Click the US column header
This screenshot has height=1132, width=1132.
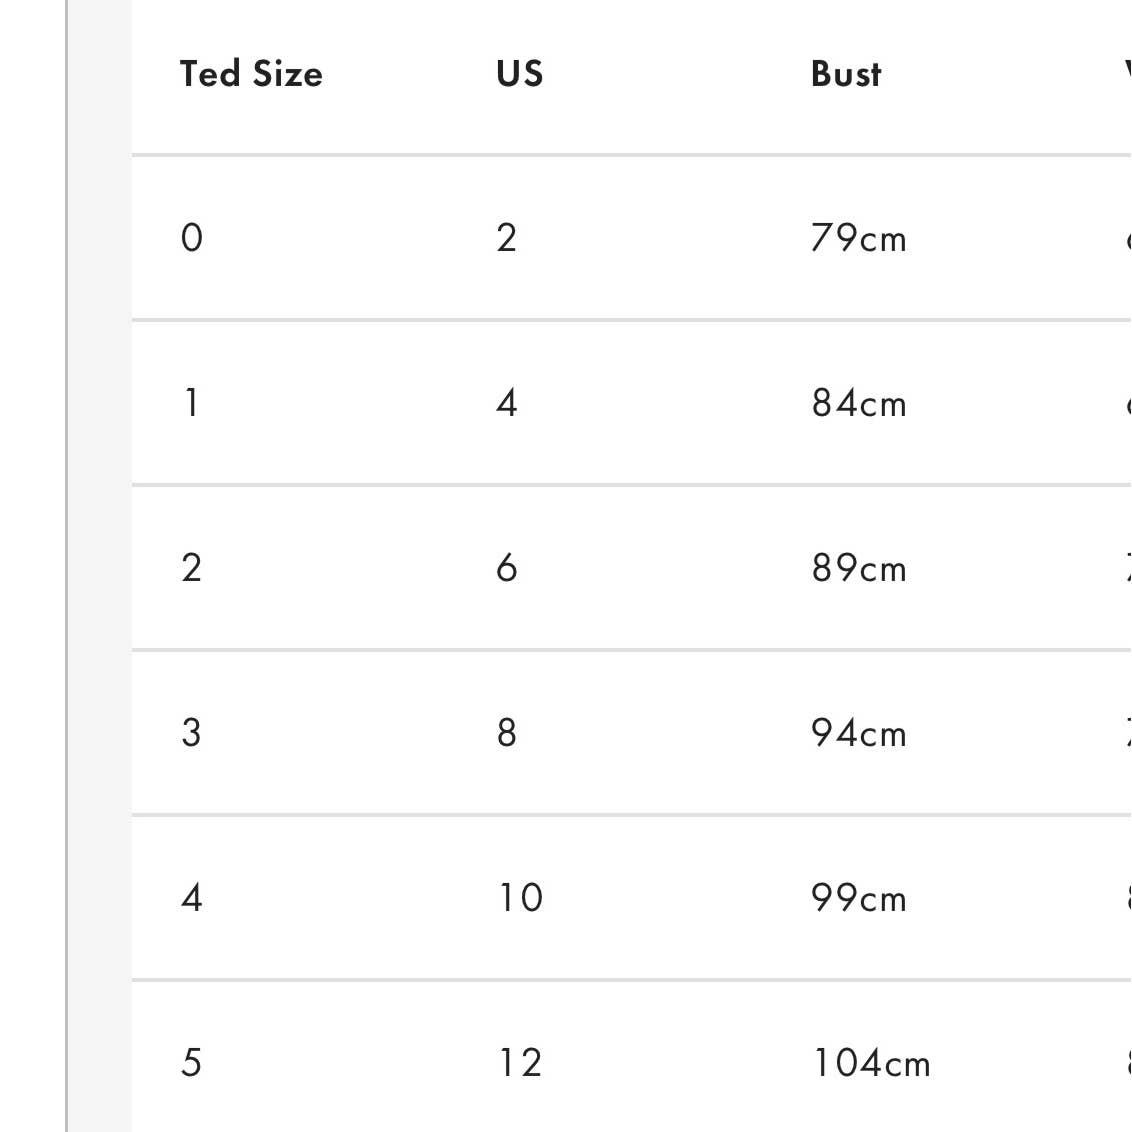pyautogui.click(x=519, y=74)
